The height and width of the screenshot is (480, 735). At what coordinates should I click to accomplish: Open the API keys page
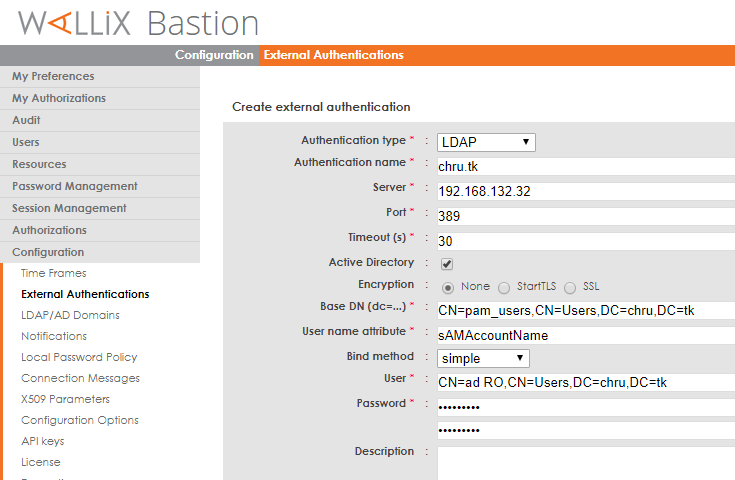point(43,441)
